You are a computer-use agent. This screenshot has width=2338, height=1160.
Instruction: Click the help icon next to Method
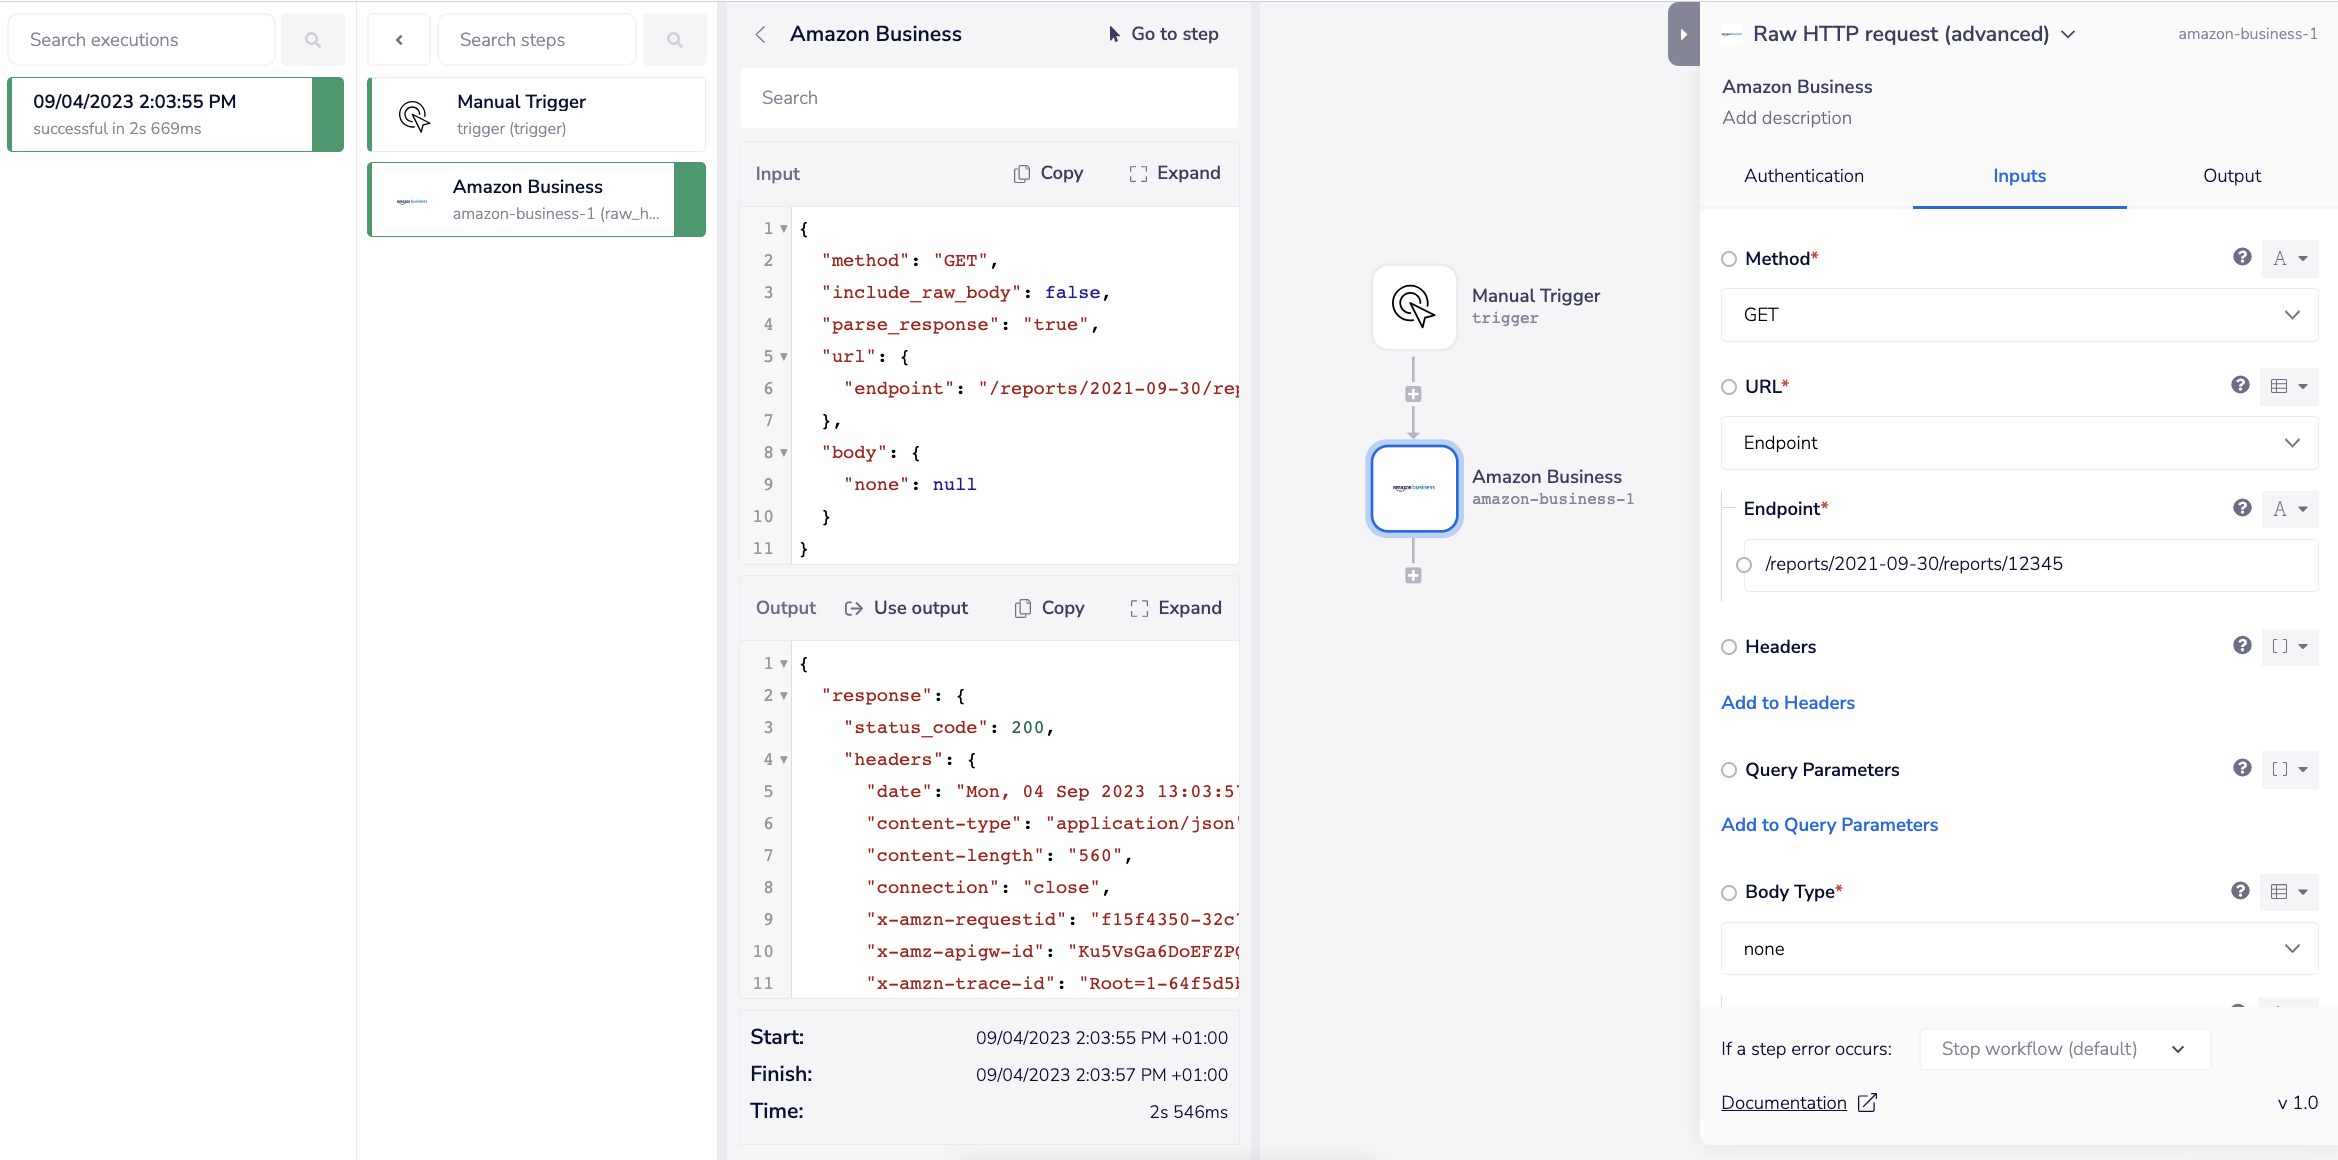(2242, 258)
